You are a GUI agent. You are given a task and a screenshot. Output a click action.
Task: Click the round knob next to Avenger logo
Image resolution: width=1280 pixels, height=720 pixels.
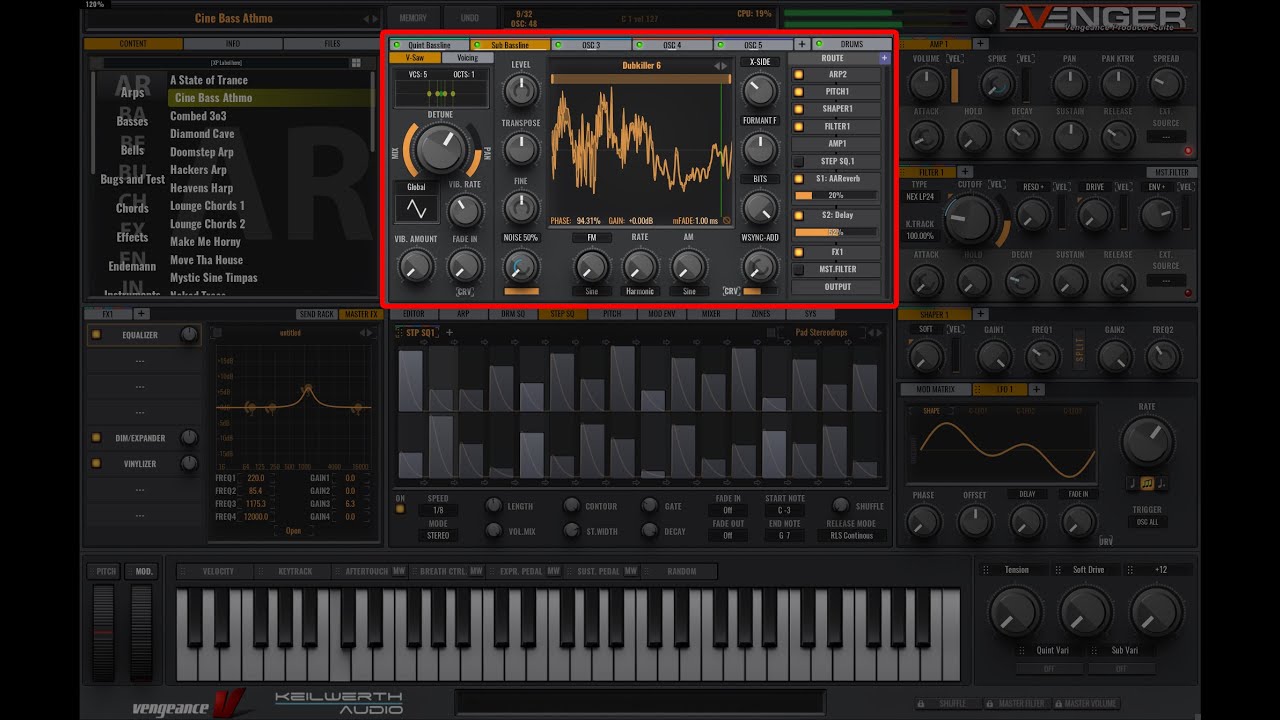[985, 17]
